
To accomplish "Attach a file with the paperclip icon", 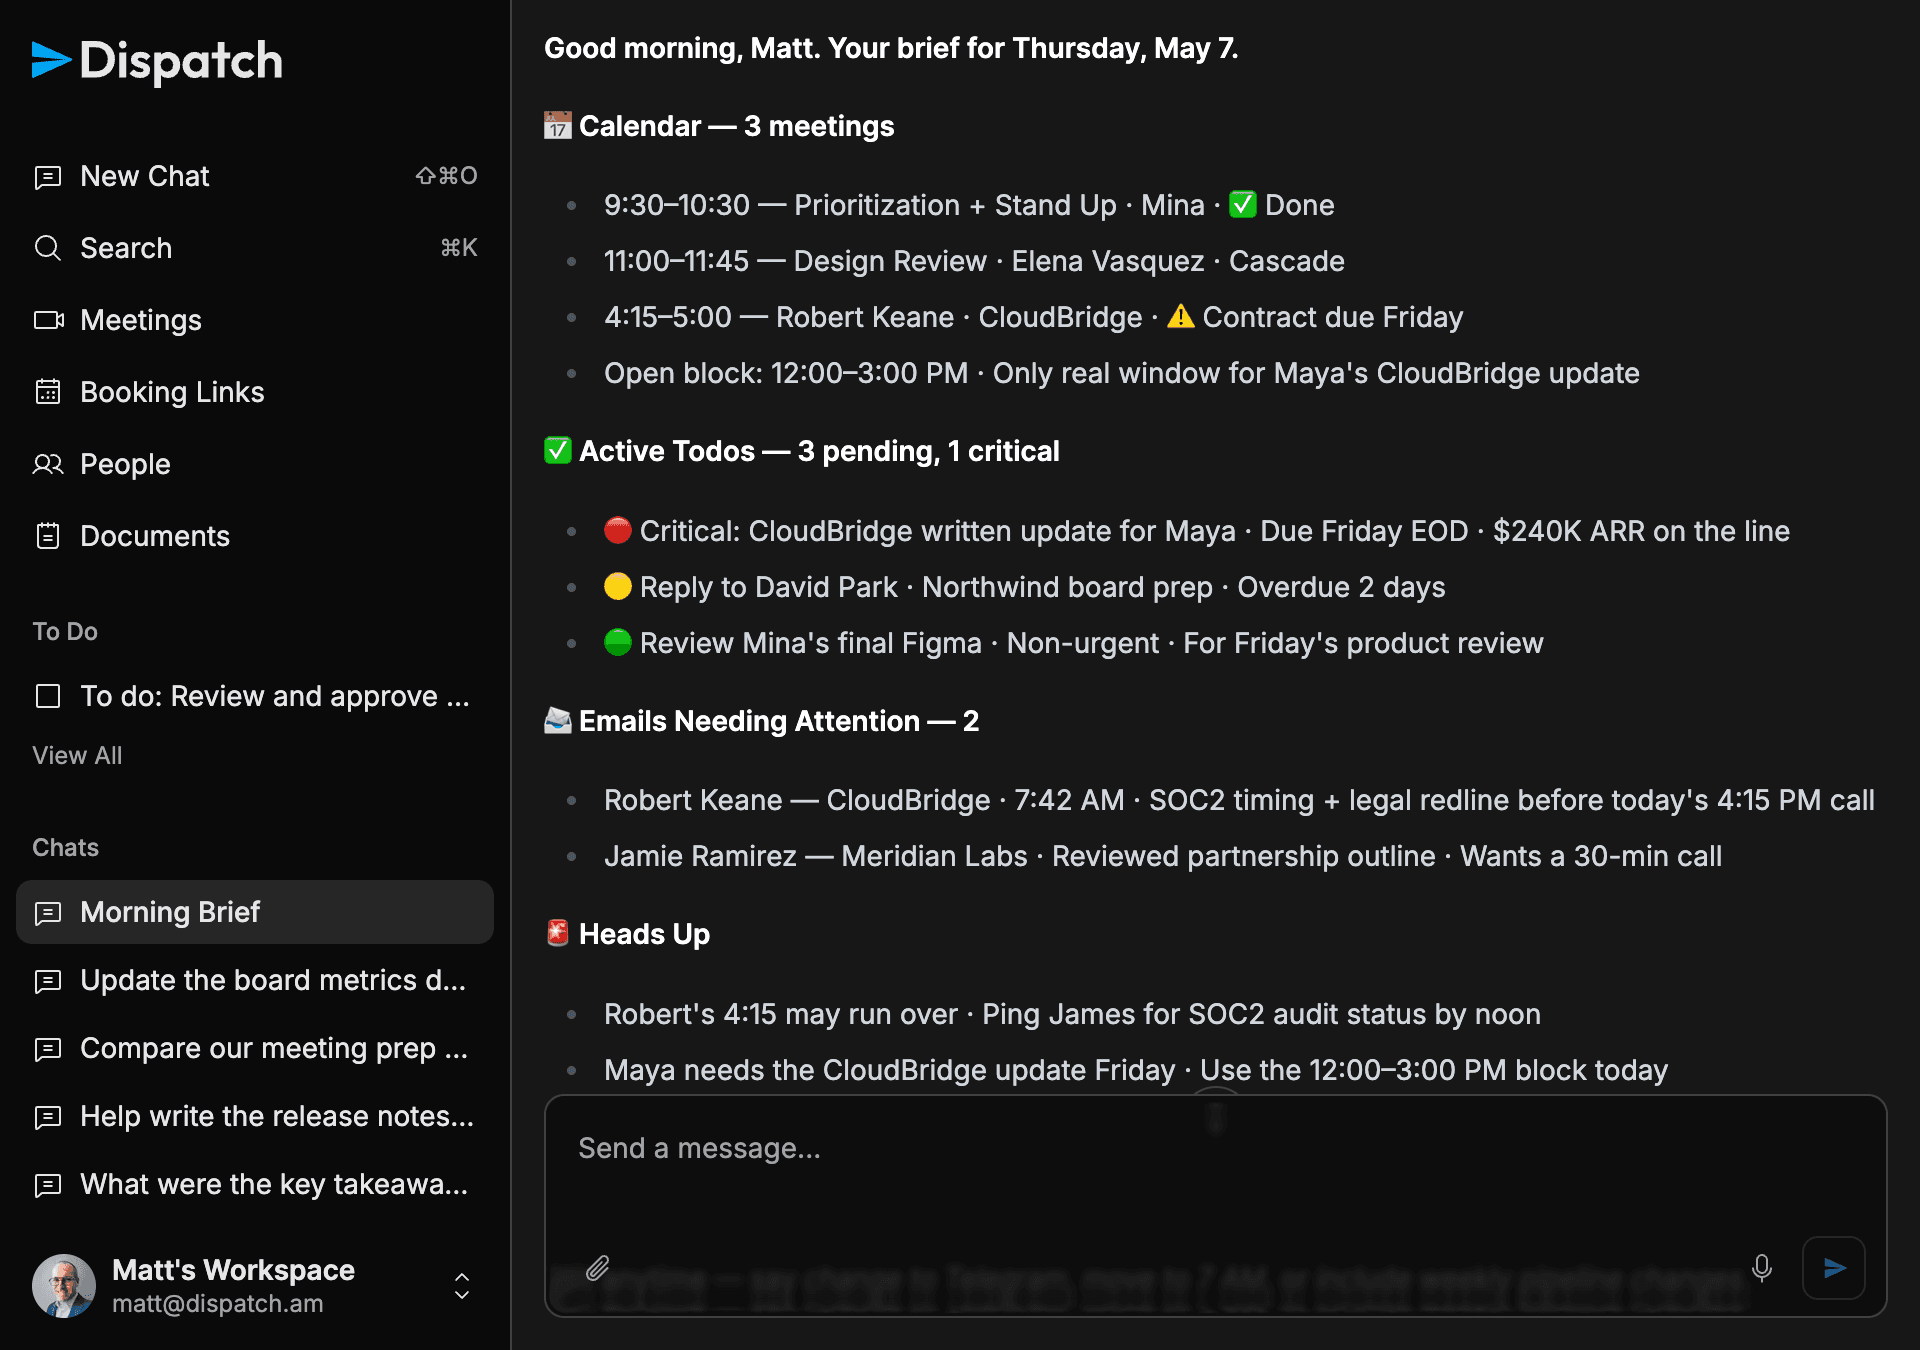I will point(598,1268).
